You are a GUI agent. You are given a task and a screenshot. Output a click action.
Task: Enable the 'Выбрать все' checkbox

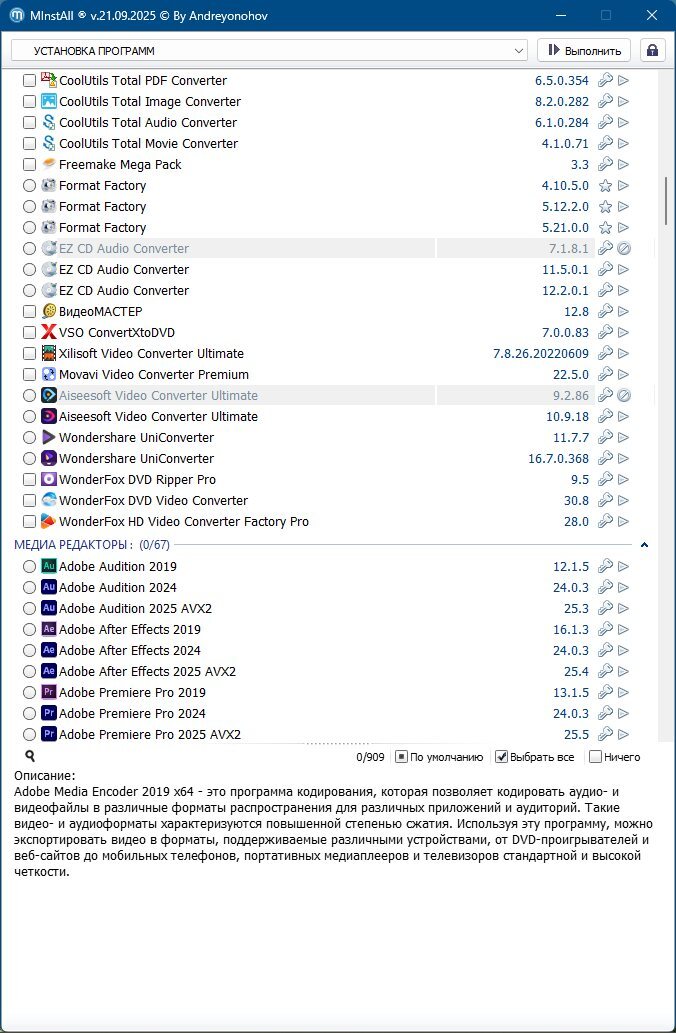pos(502,757)
